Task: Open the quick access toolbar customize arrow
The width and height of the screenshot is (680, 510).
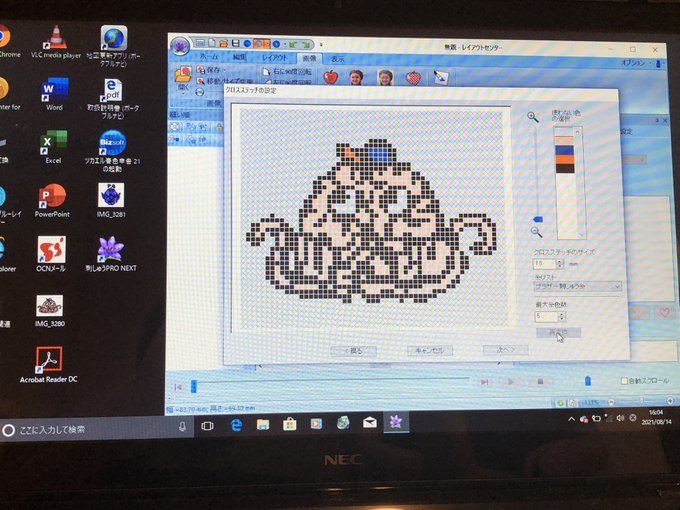Action: tap(321, 45)
